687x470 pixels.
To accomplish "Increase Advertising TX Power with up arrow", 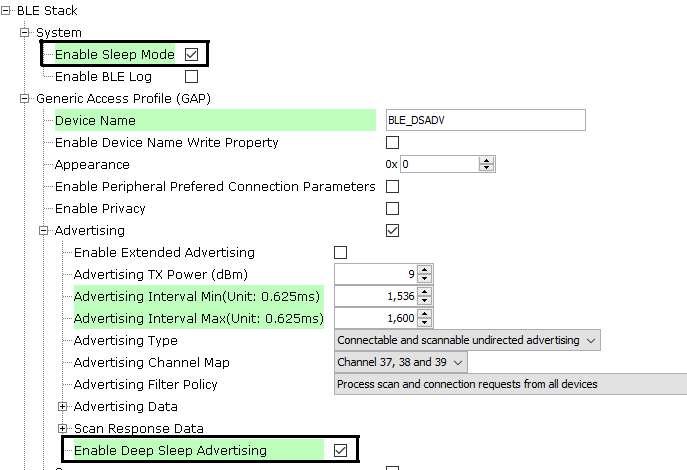I will pyautogui.click(x=425, y=270).
